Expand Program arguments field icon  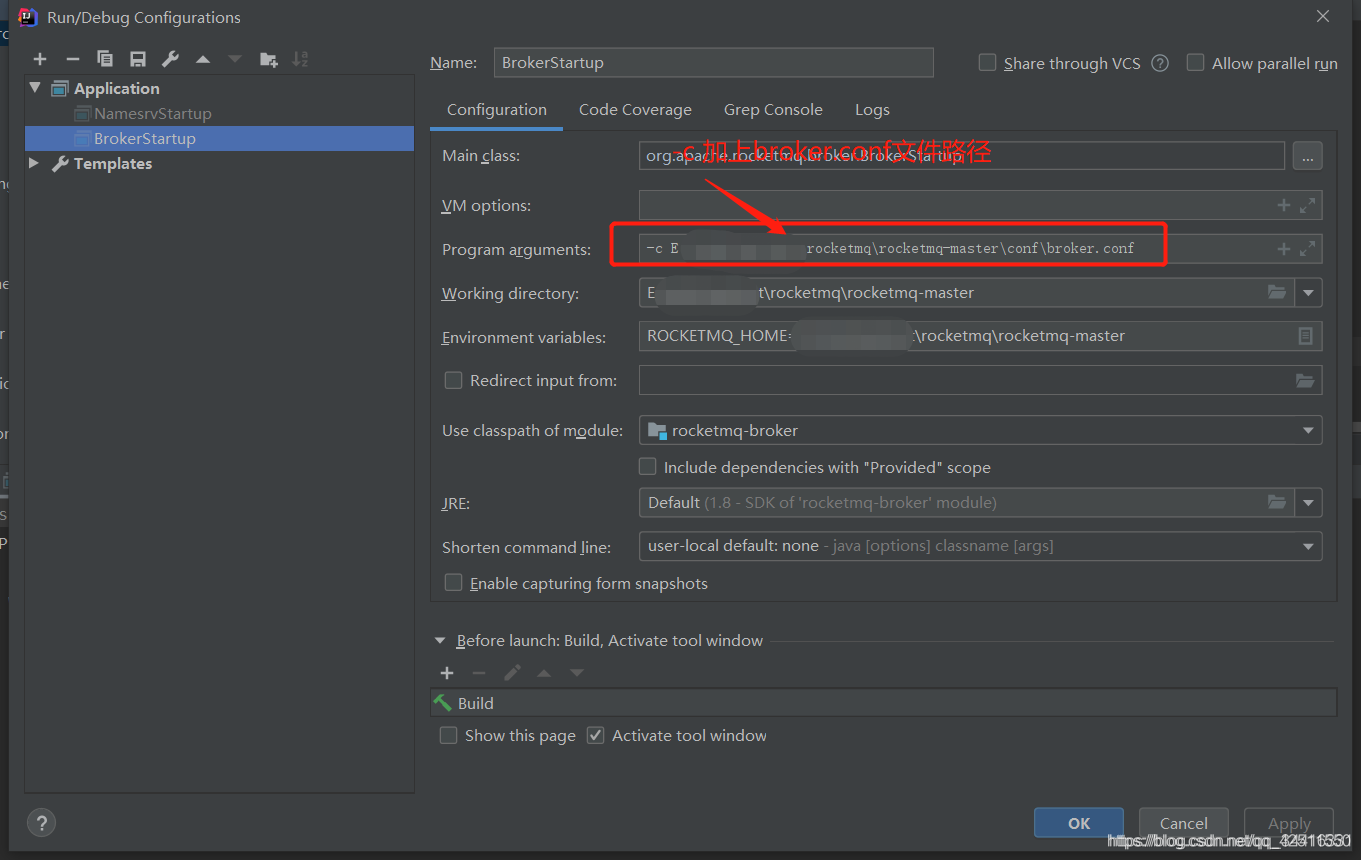1307,249
